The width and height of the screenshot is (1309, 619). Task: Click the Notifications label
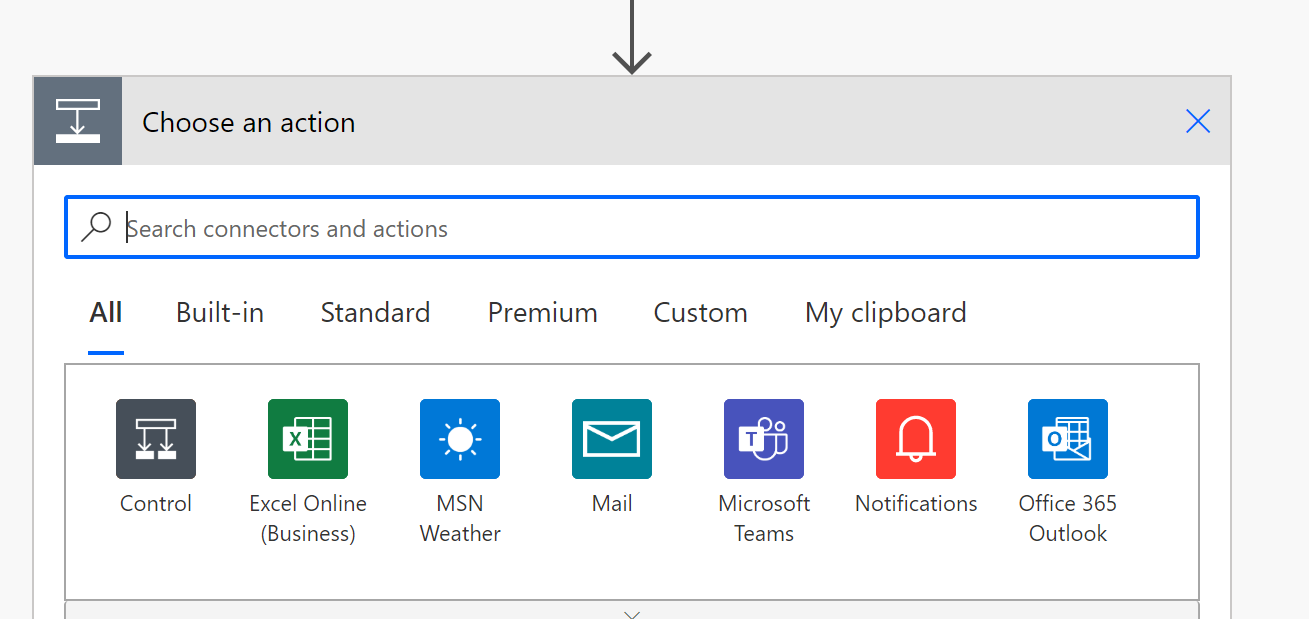[916, 503]
